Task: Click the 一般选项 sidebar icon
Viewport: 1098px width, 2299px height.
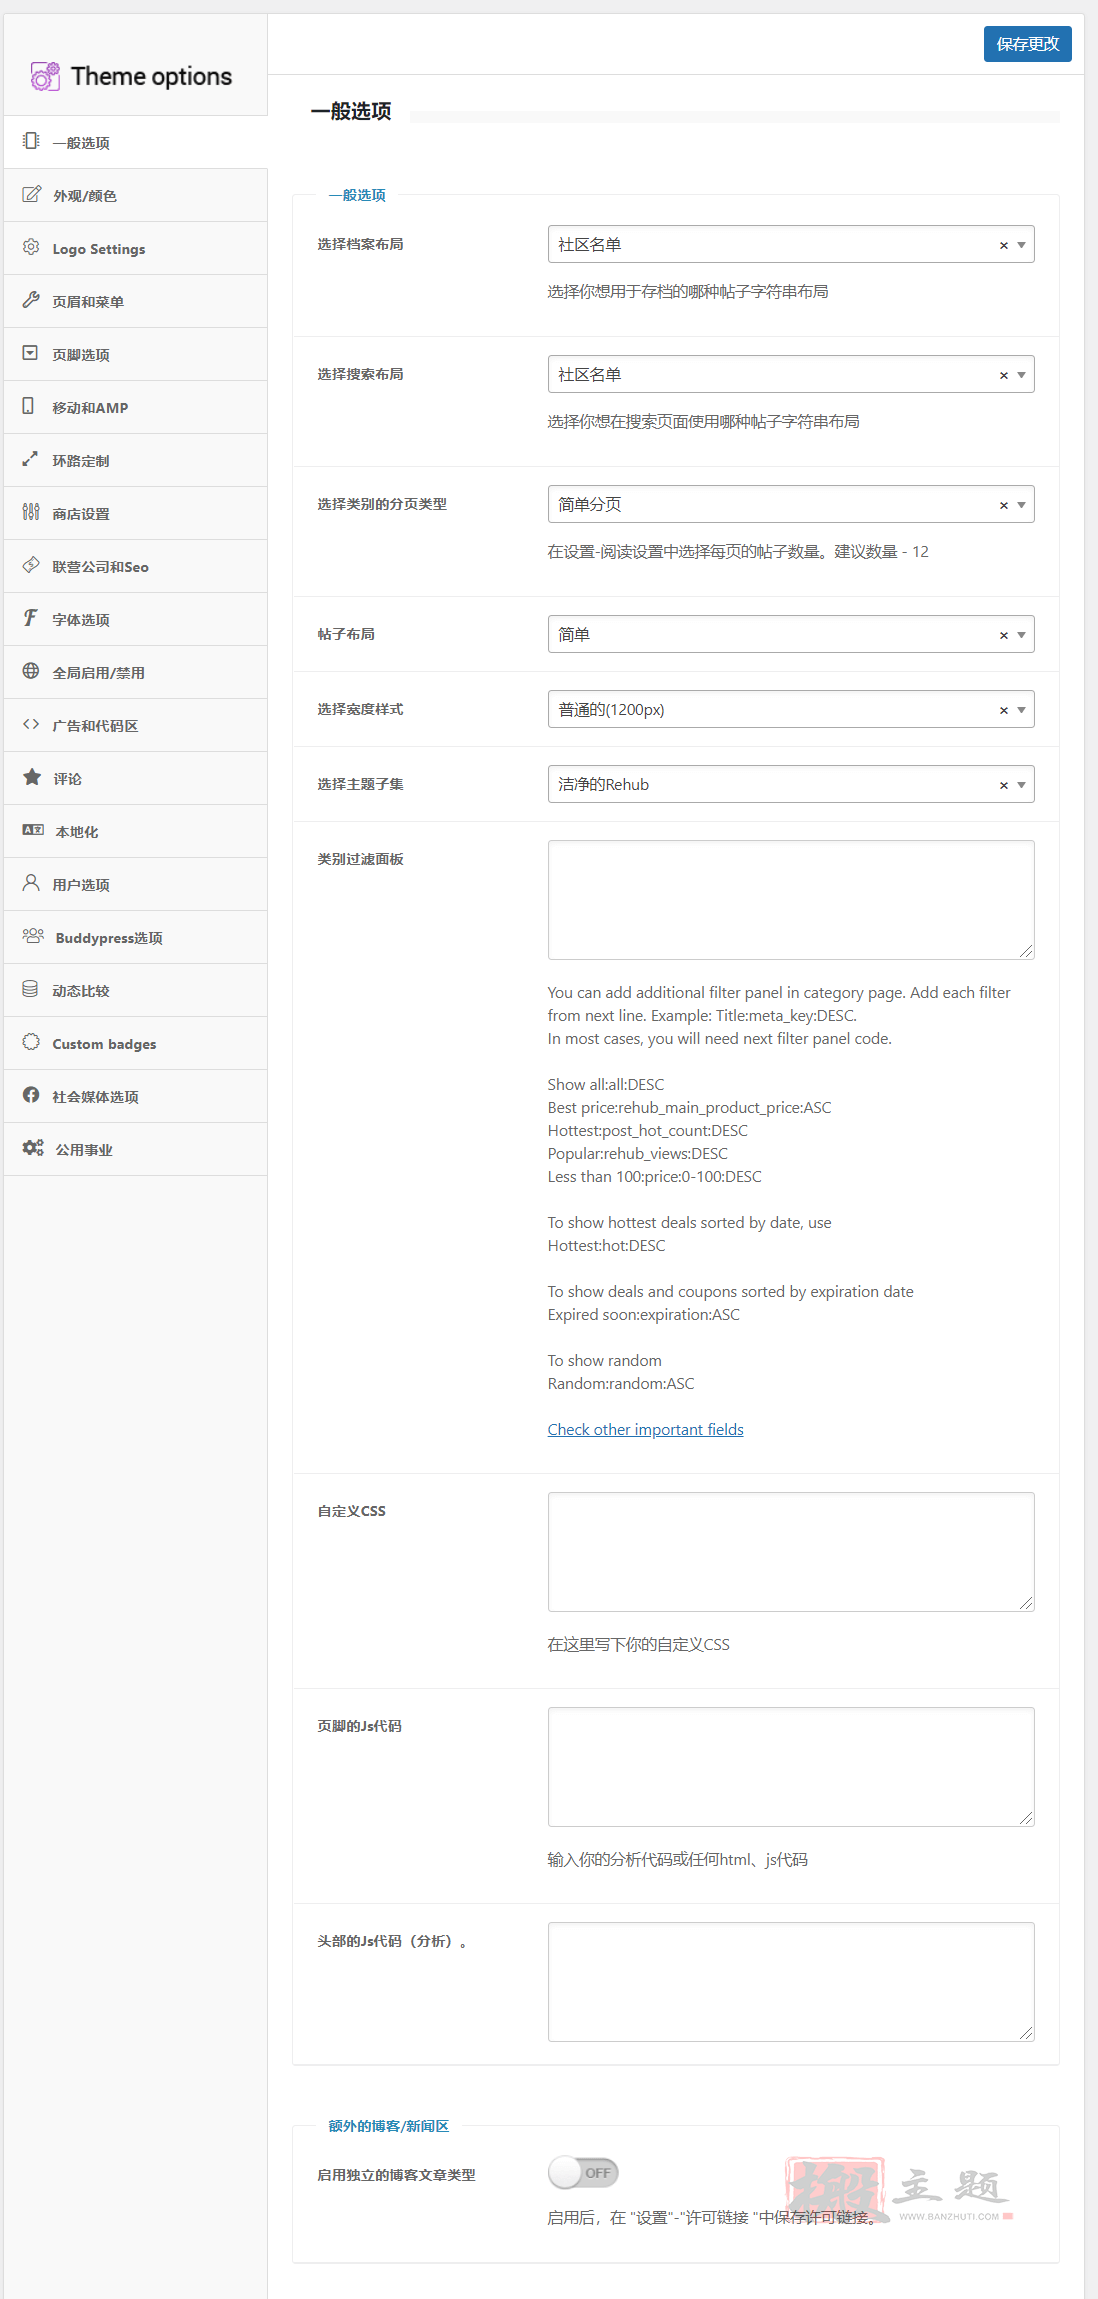Action: [x=31, y=141]
